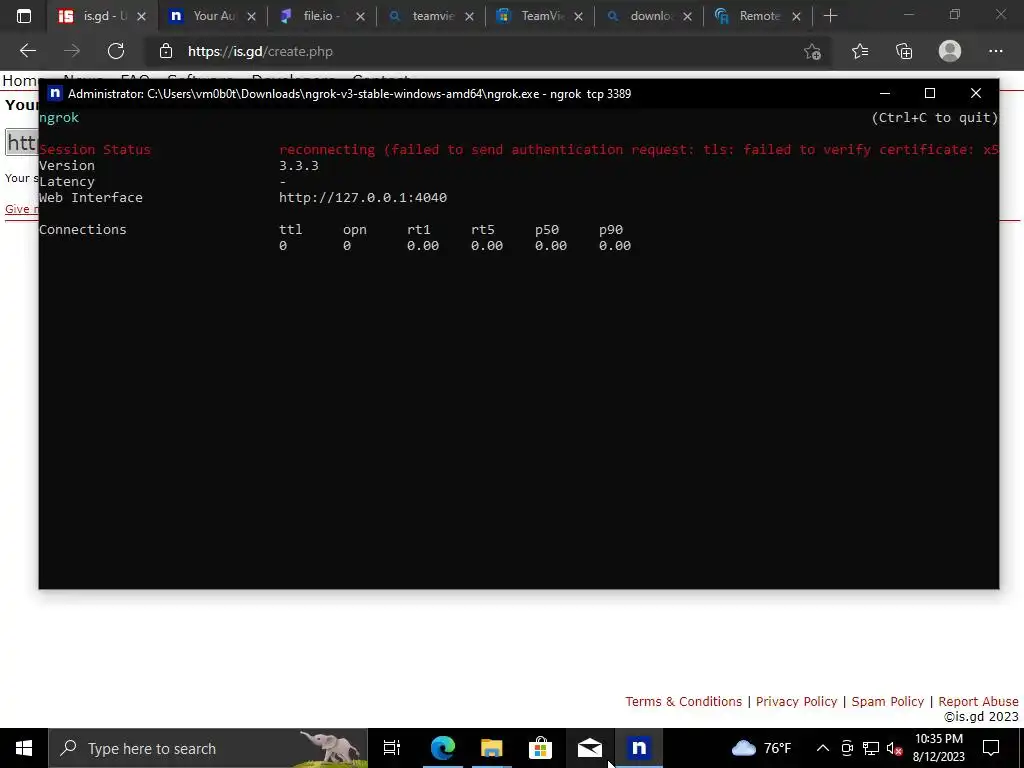Click the reconnecting error message text
The height and width of the screenshot is (768, 1024).
(x=638, y=150)
